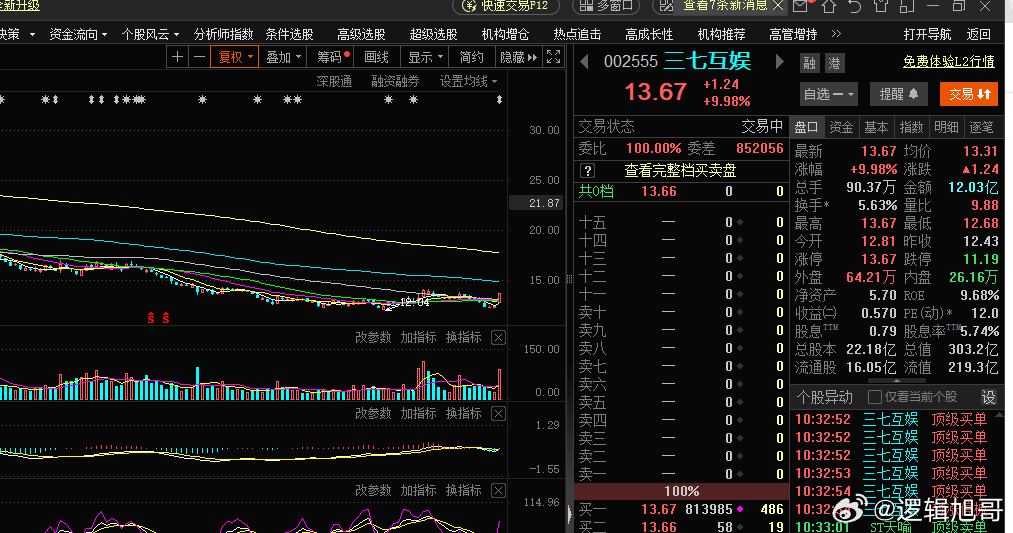
Task: Switch to the 指数 tab
Action: click(912, 127)
